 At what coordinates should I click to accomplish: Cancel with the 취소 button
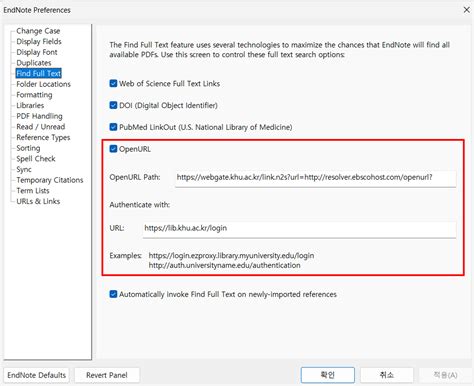pyautogui.click(x=387, y=375)
